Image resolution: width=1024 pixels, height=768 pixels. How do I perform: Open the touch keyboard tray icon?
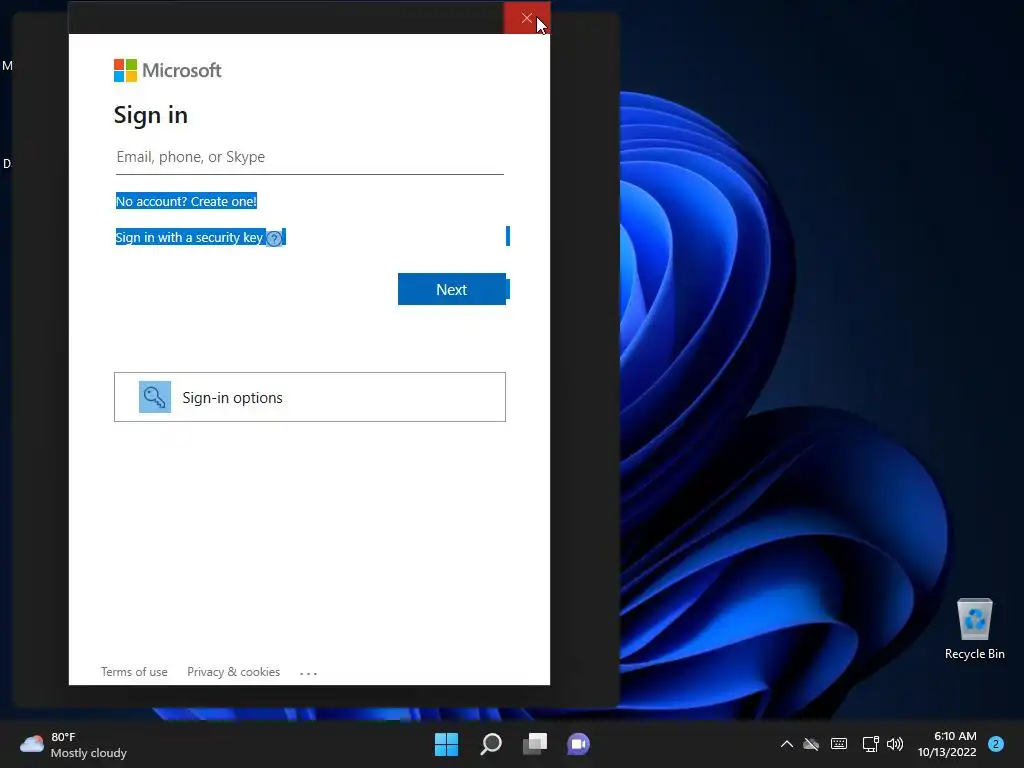pos(839,744)
